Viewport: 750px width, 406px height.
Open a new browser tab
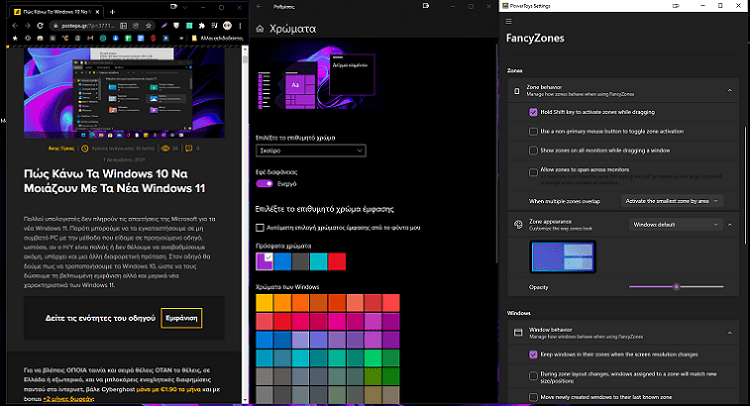click(112, 11)
